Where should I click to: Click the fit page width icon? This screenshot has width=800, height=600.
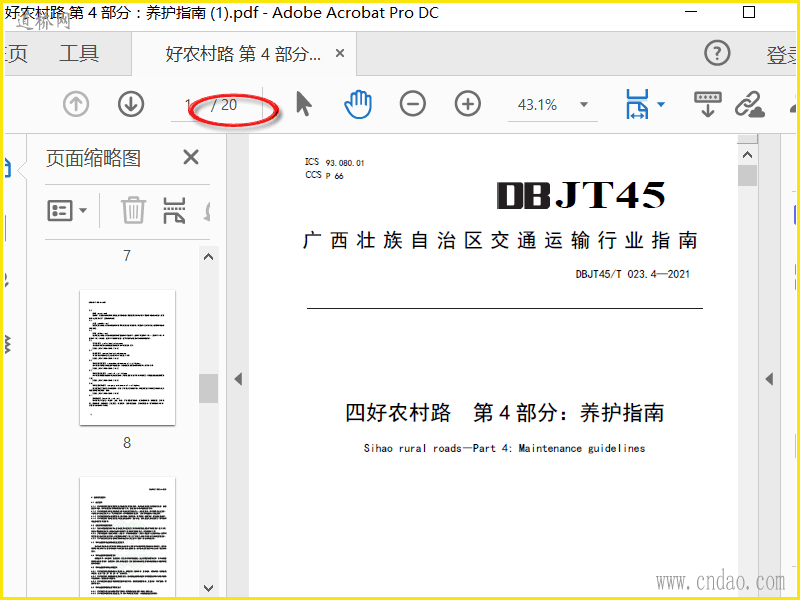point(637,104)
